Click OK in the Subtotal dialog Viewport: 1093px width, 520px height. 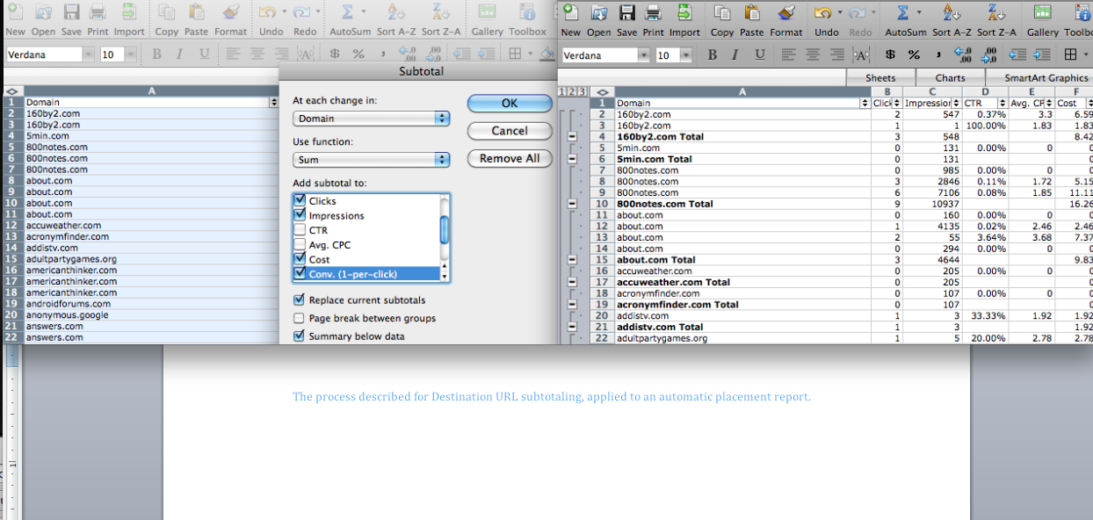click(510, 103)
